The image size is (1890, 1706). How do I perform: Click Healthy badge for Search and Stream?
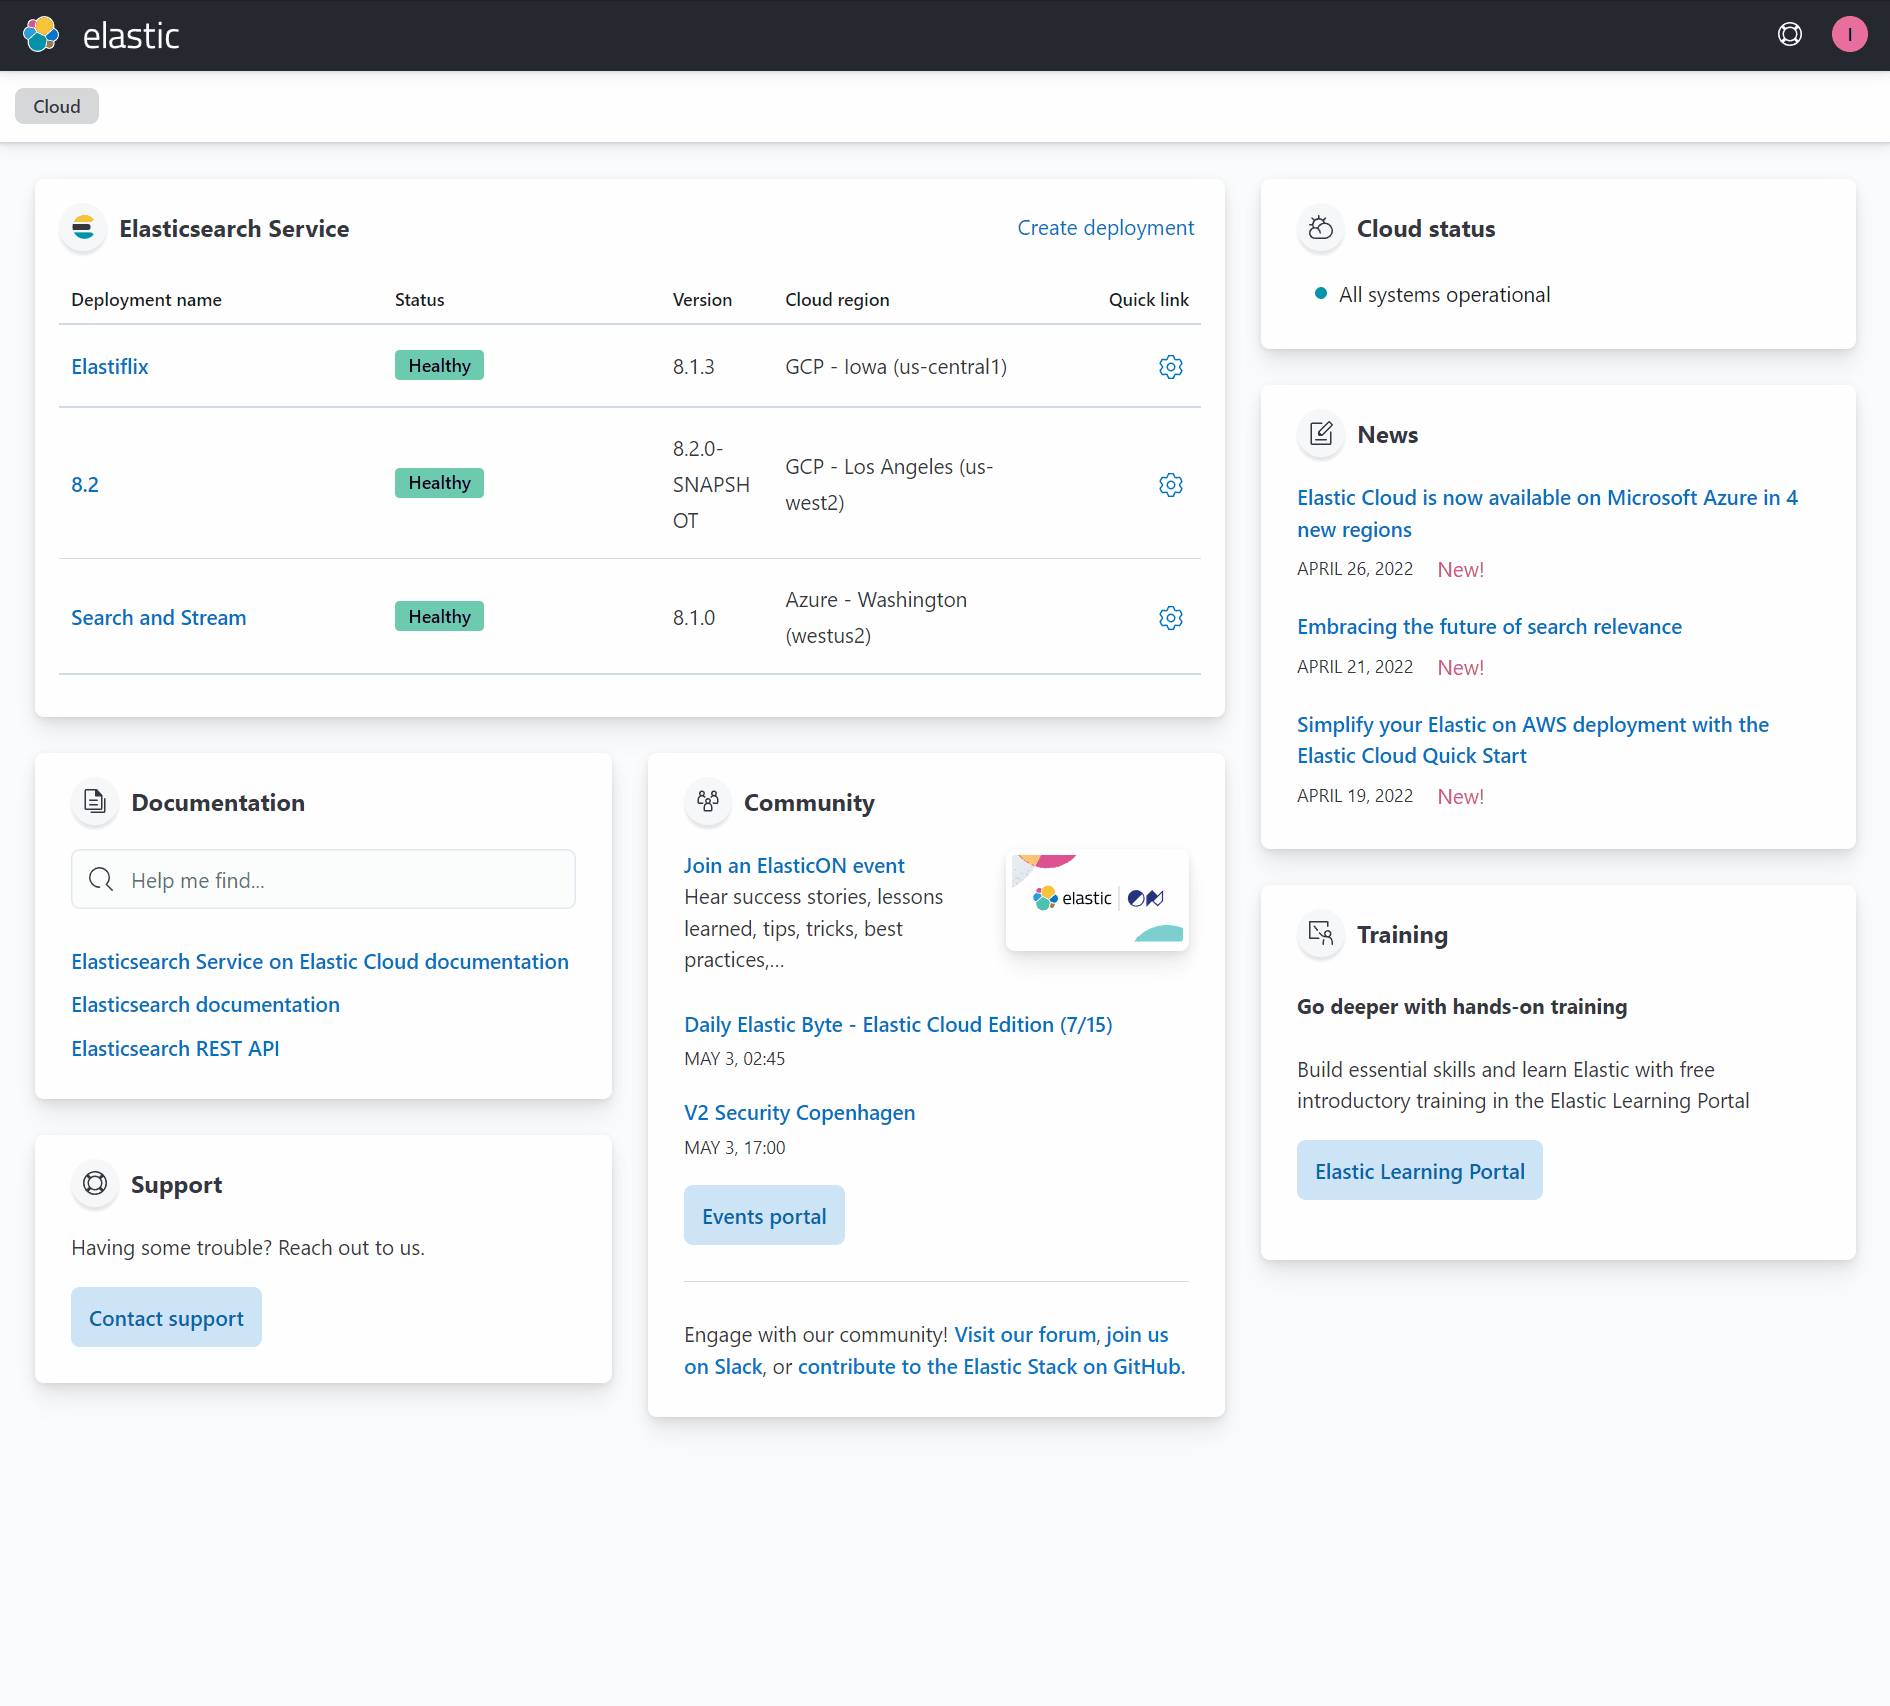pos(439,616)
